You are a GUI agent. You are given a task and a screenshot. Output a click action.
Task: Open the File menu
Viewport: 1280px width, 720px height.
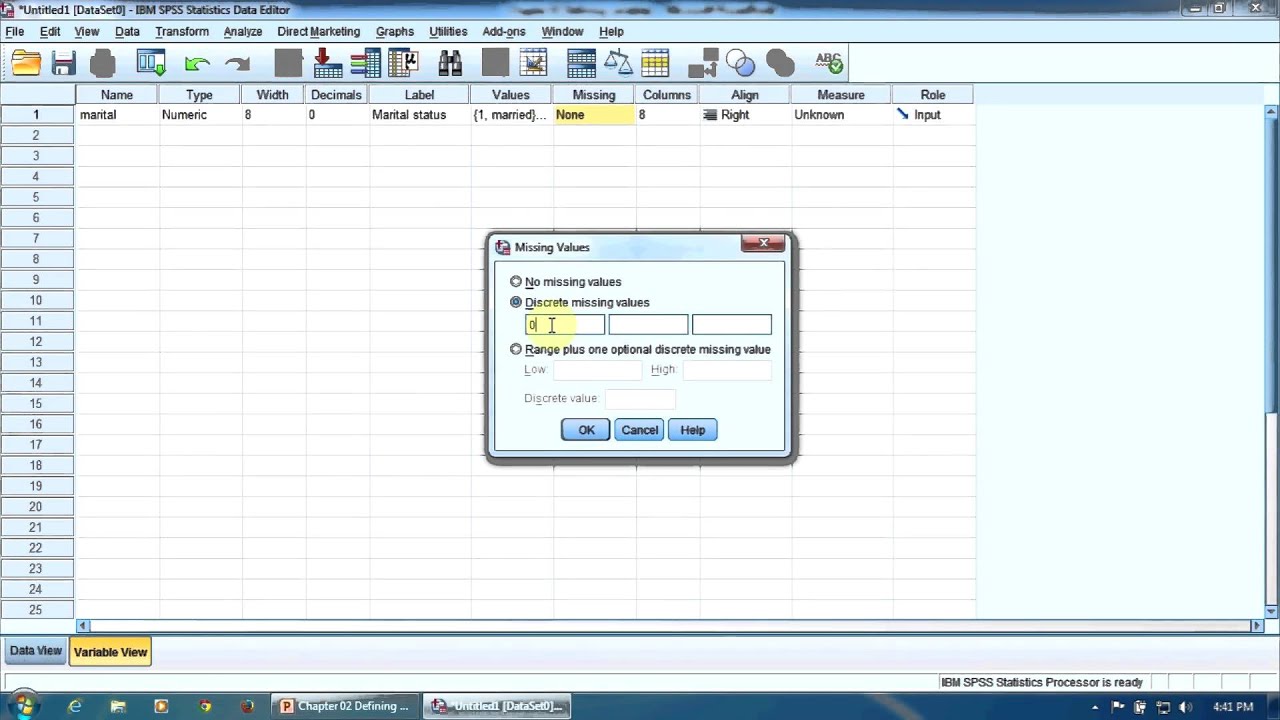click(x=15, y=32)
